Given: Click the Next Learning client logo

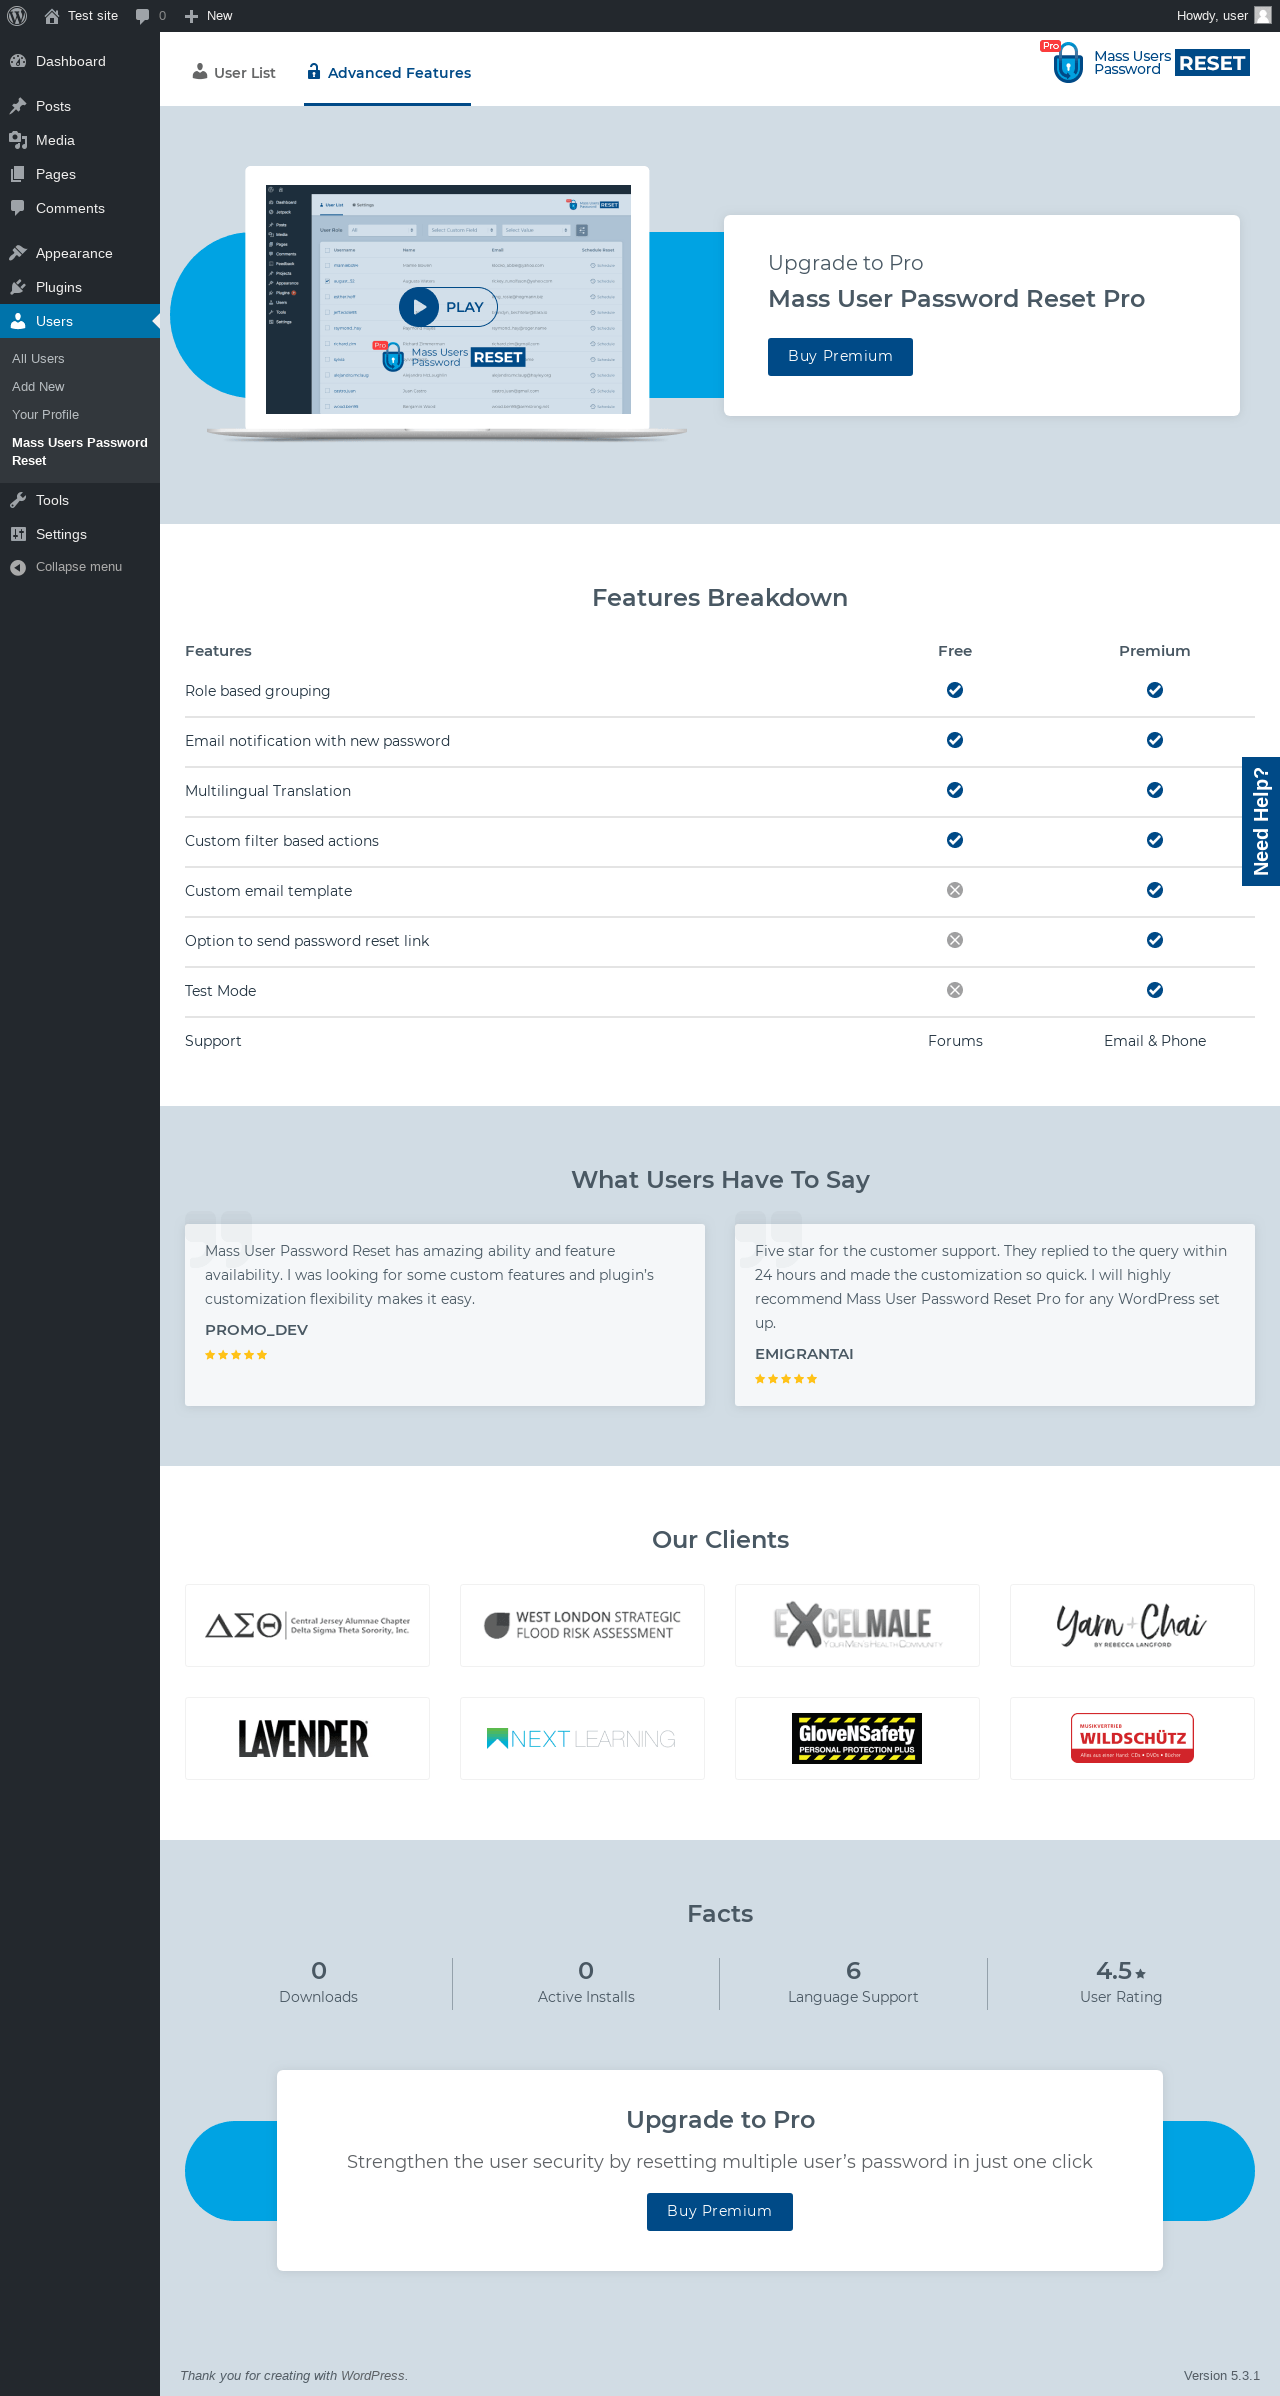Looking at the screenshot, I should pos(582,1738).
